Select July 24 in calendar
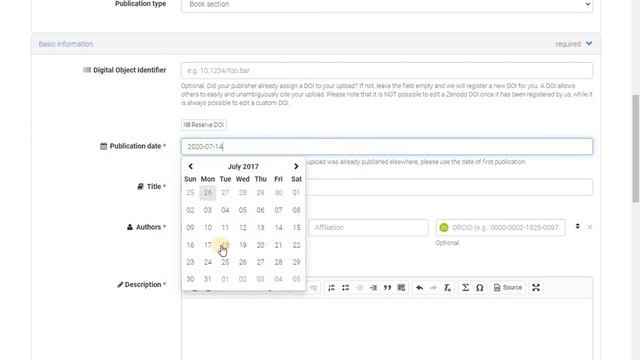The height and width of the screenshot is (360, 640). click(x=208, y=262)
